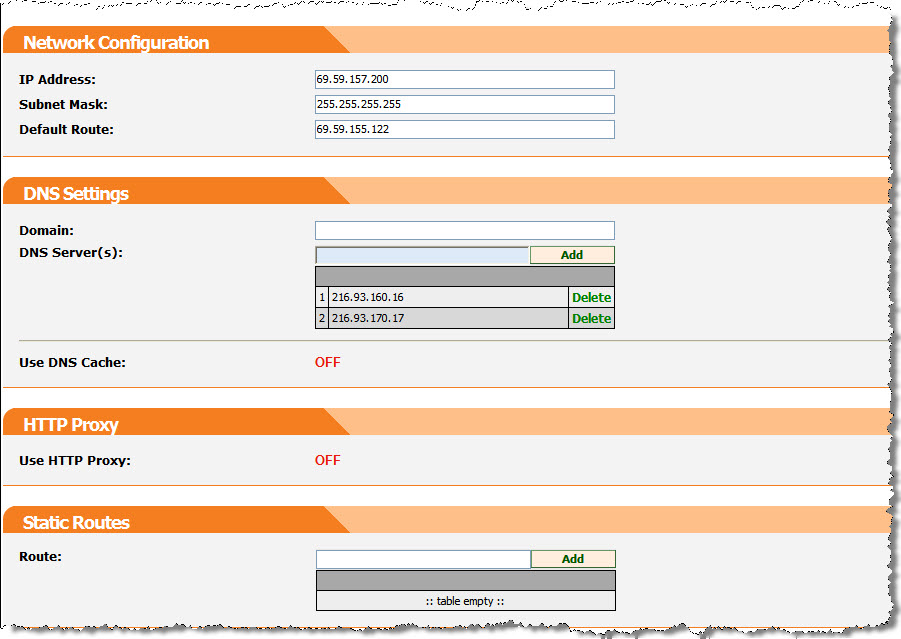Select the Subnet Mask text box
The width and height of the screenshot is (901, 639).
[x=464, y=104]
